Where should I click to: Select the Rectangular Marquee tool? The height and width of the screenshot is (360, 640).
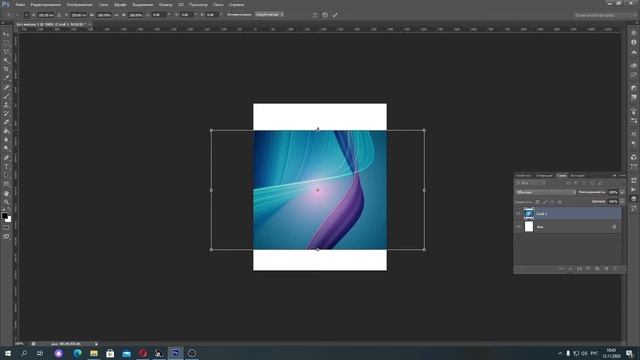pos(6,43)
